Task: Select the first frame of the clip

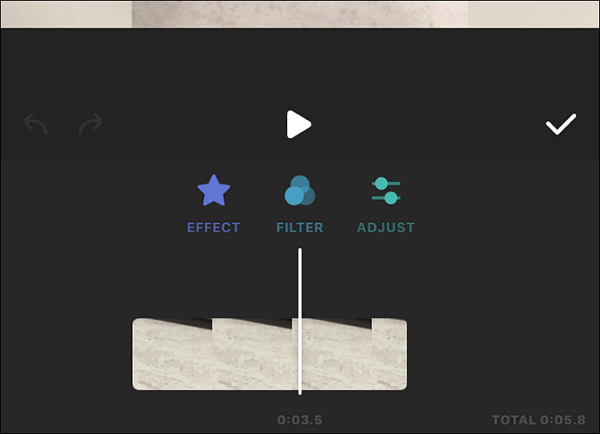Action: (172, 354)
